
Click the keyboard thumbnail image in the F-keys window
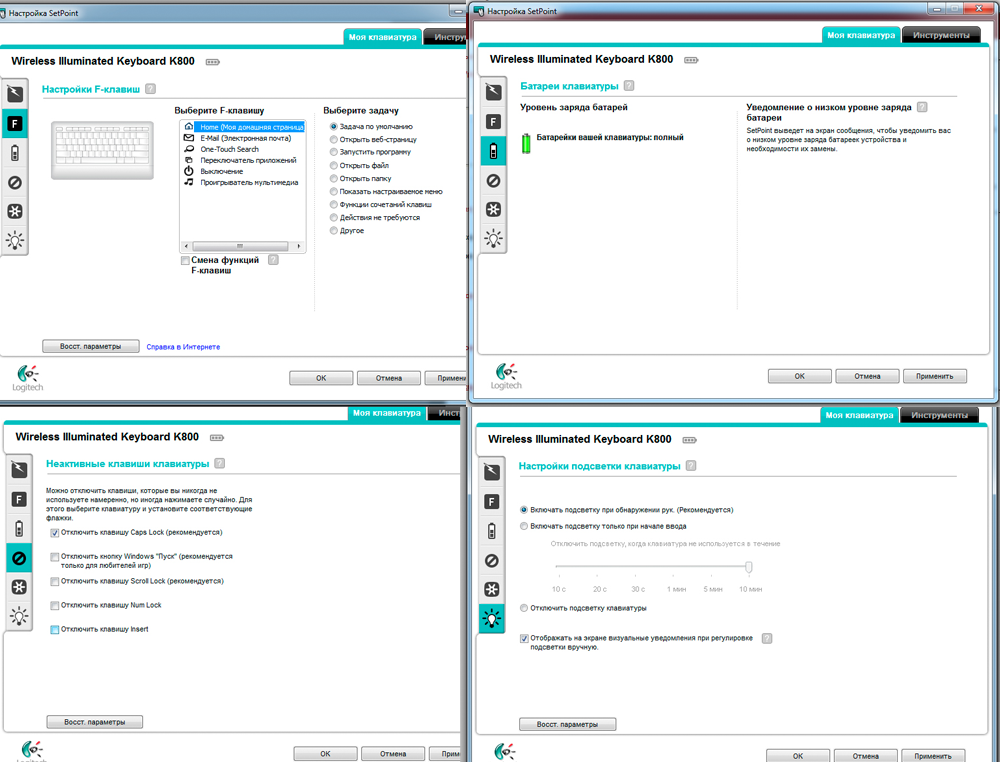pos(103,150)
